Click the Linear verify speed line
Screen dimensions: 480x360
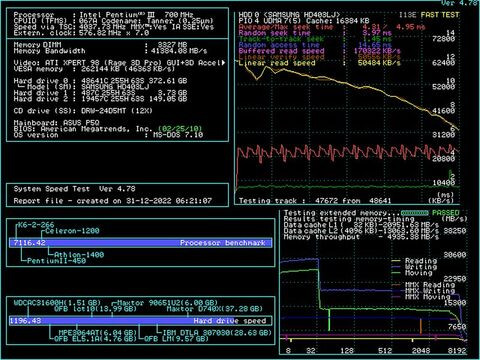(x=319, y=57)
